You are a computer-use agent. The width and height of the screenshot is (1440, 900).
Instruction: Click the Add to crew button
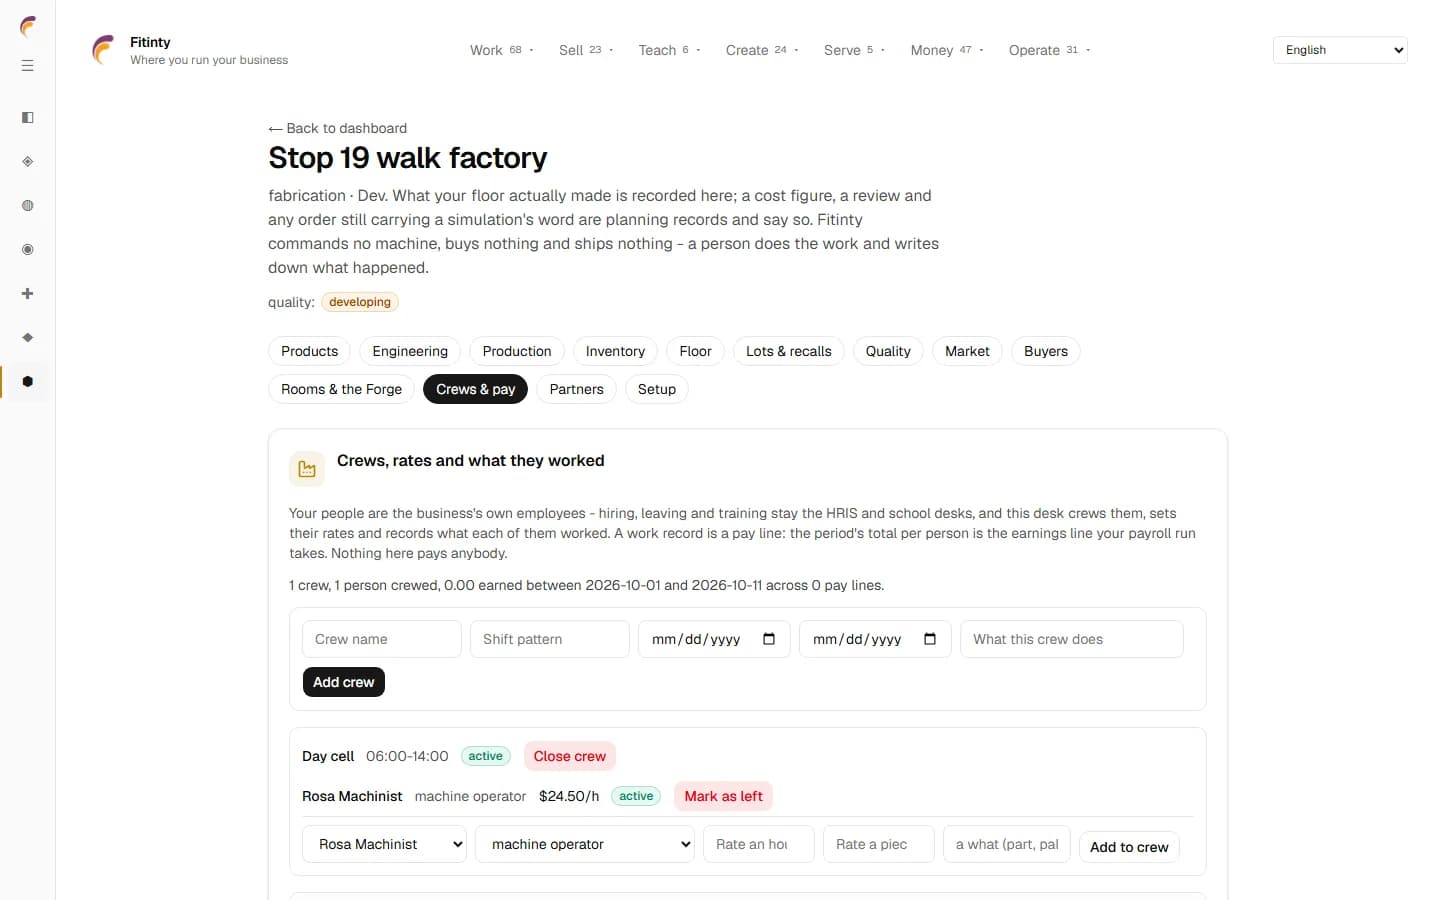[x=1129, y=847]
